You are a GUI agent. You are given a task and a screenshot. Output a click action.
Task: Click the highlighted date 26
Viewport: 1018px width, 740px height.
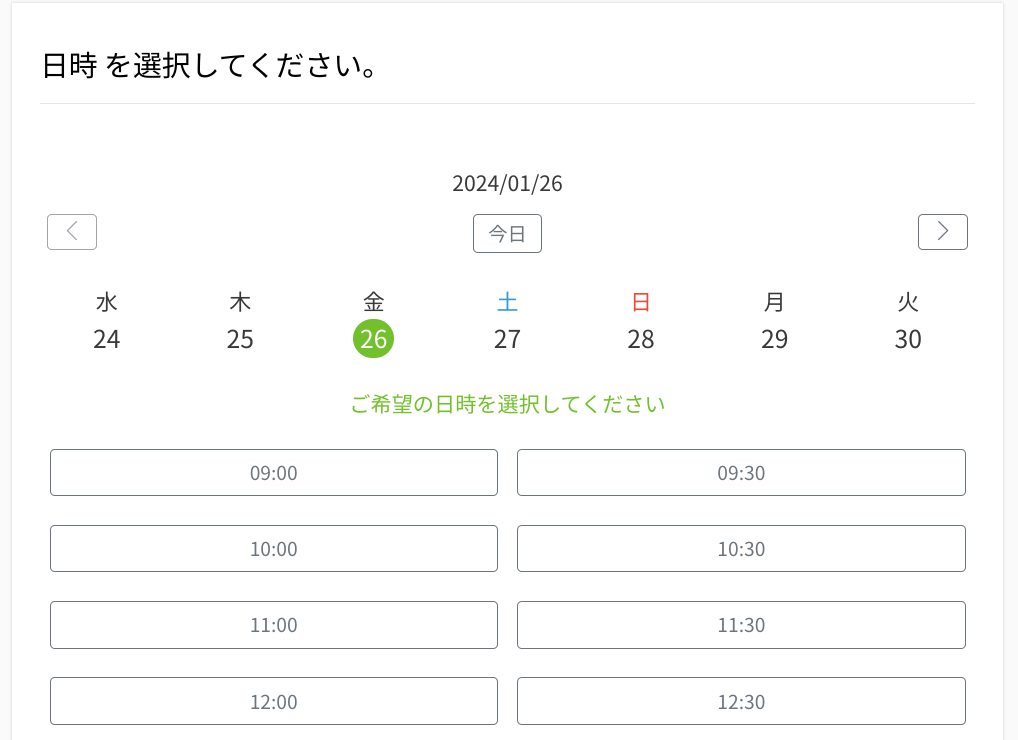[x=374, y=339]
